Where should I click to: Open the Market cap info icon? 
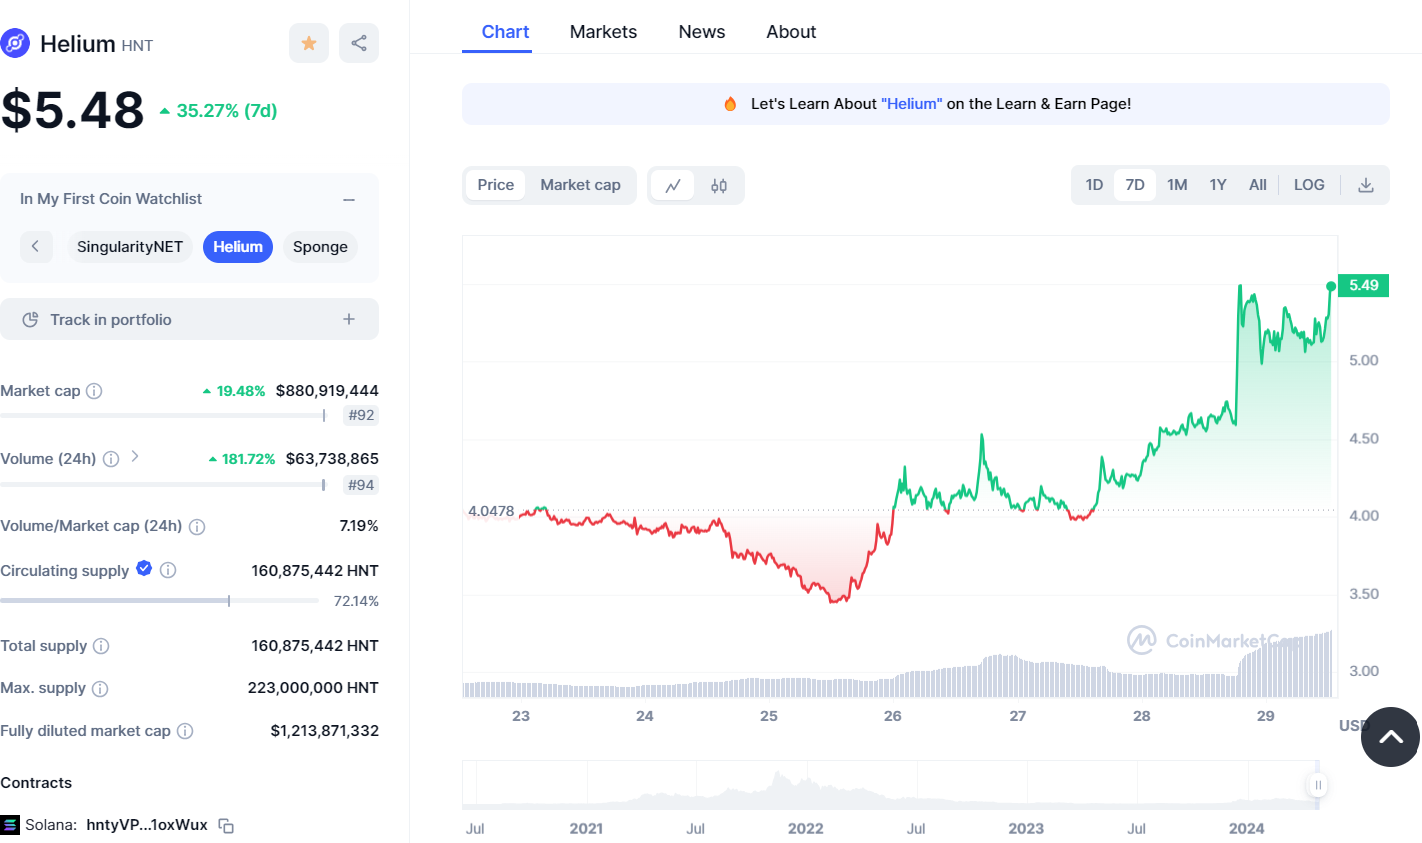pos(94,391)
